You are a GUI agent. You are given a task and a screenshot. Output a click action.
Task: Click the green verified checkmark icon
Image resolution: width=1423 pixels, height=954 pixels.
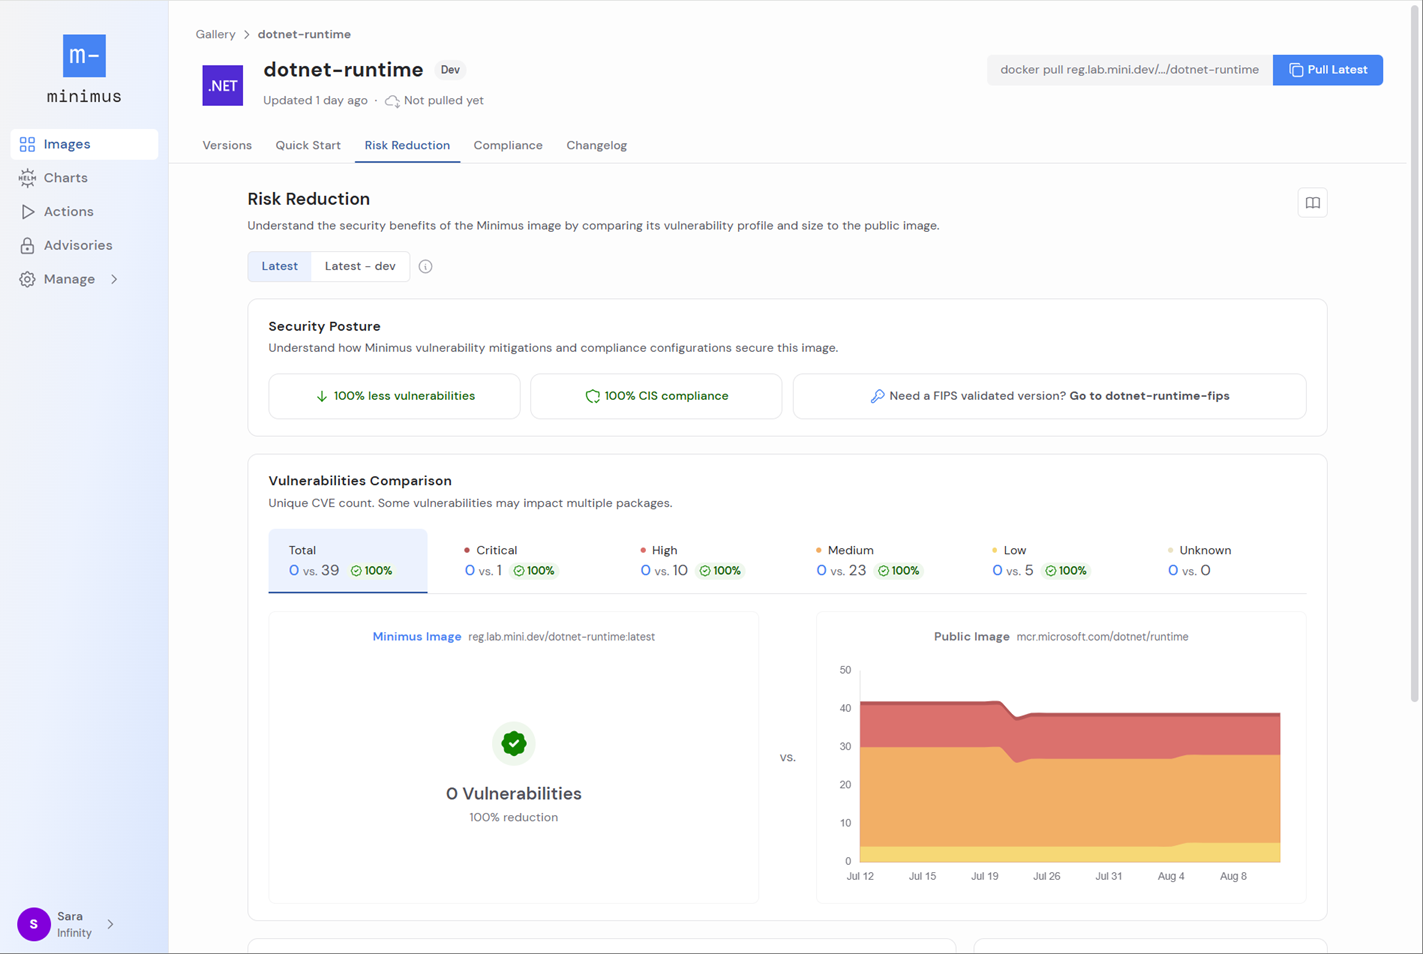[x=514, y=743]
